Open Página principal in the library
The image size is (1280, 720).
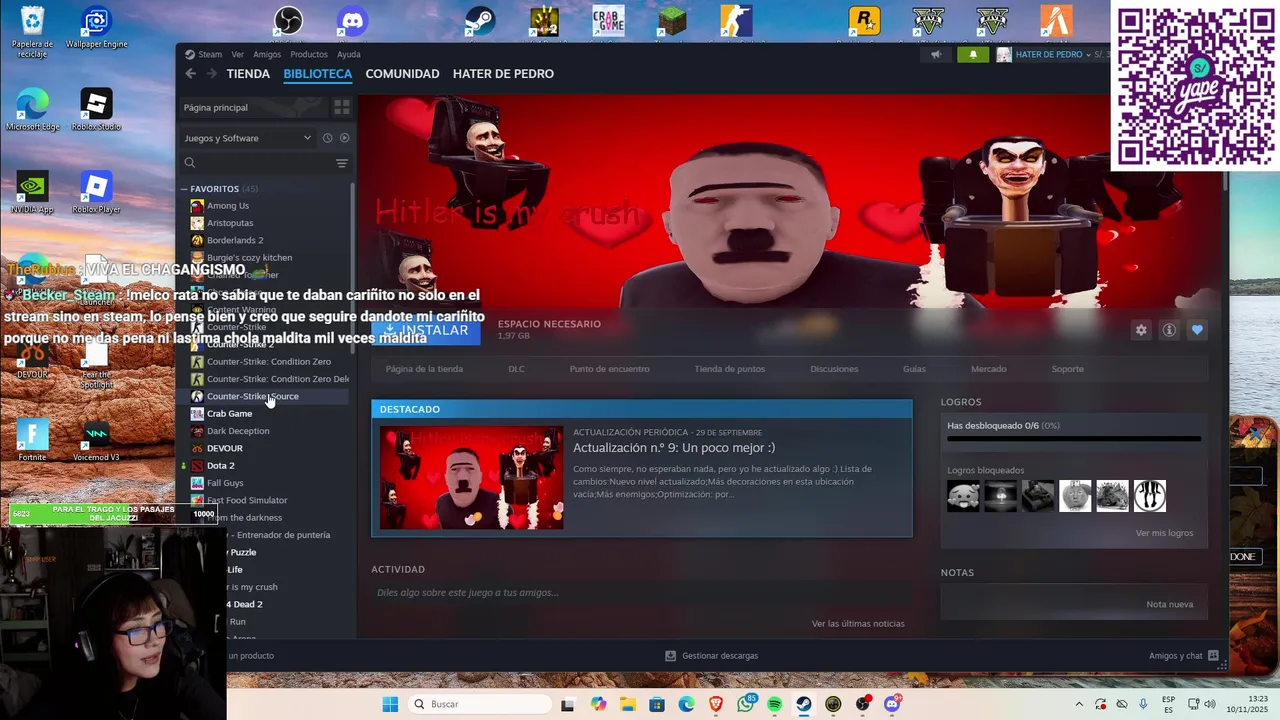click(255, 107)
